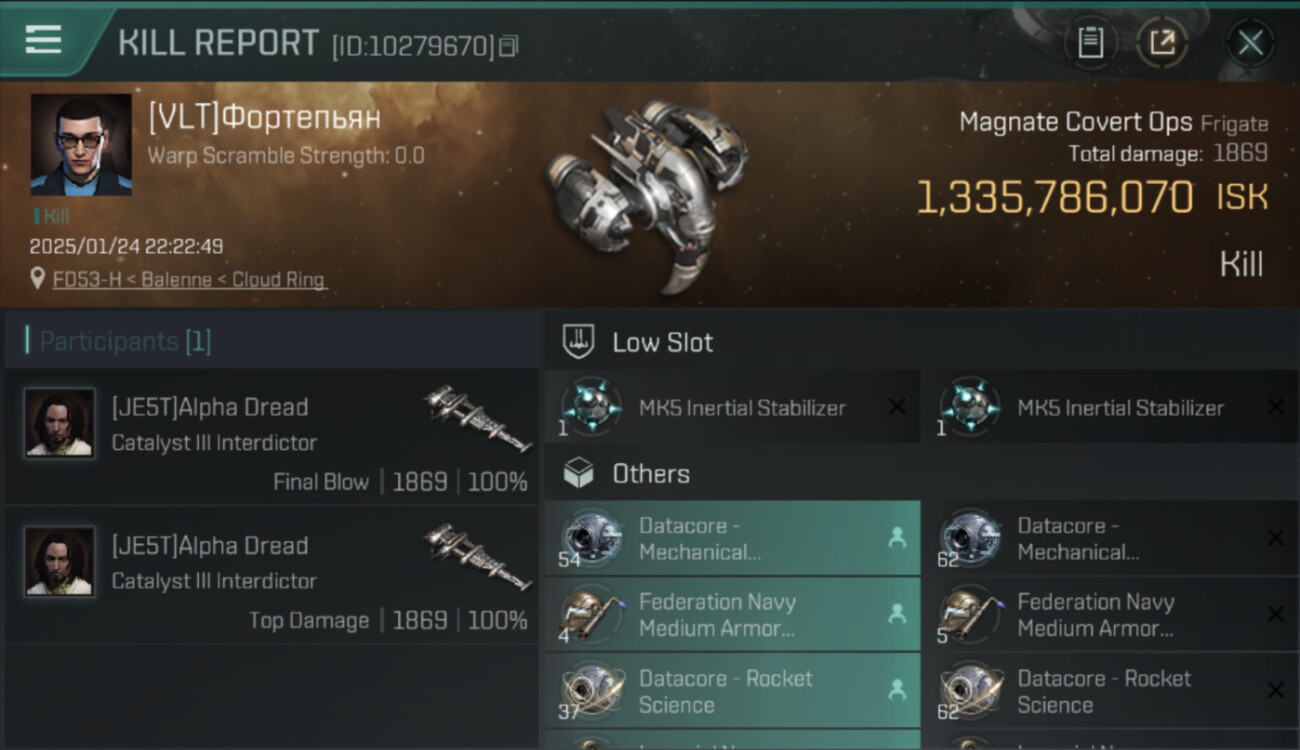Open the hamburger main menu
The width and height of the screenshot is (1300, 750).
(43, 40)
